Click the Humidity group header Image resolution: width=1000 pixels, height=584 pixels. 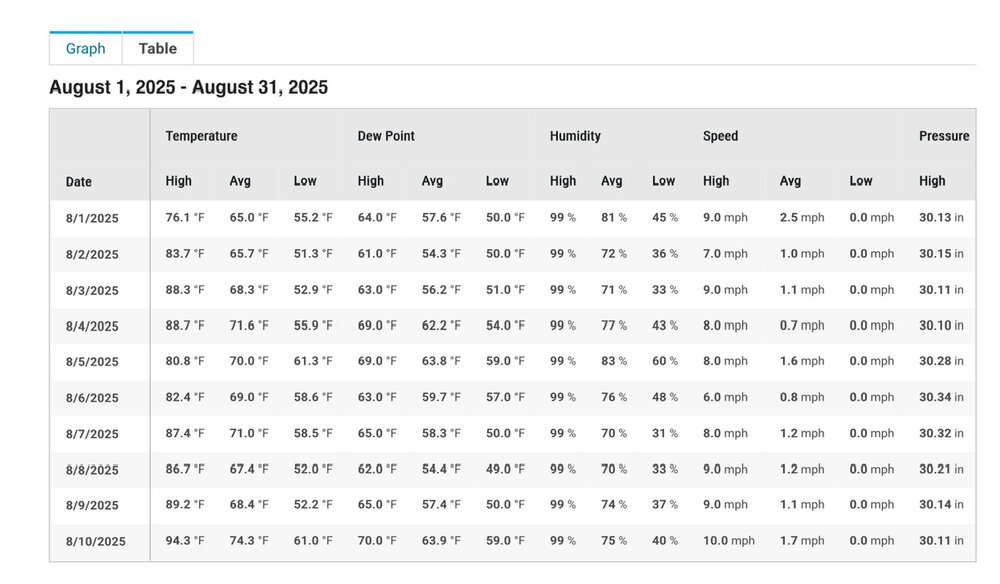tap(575, 136)
